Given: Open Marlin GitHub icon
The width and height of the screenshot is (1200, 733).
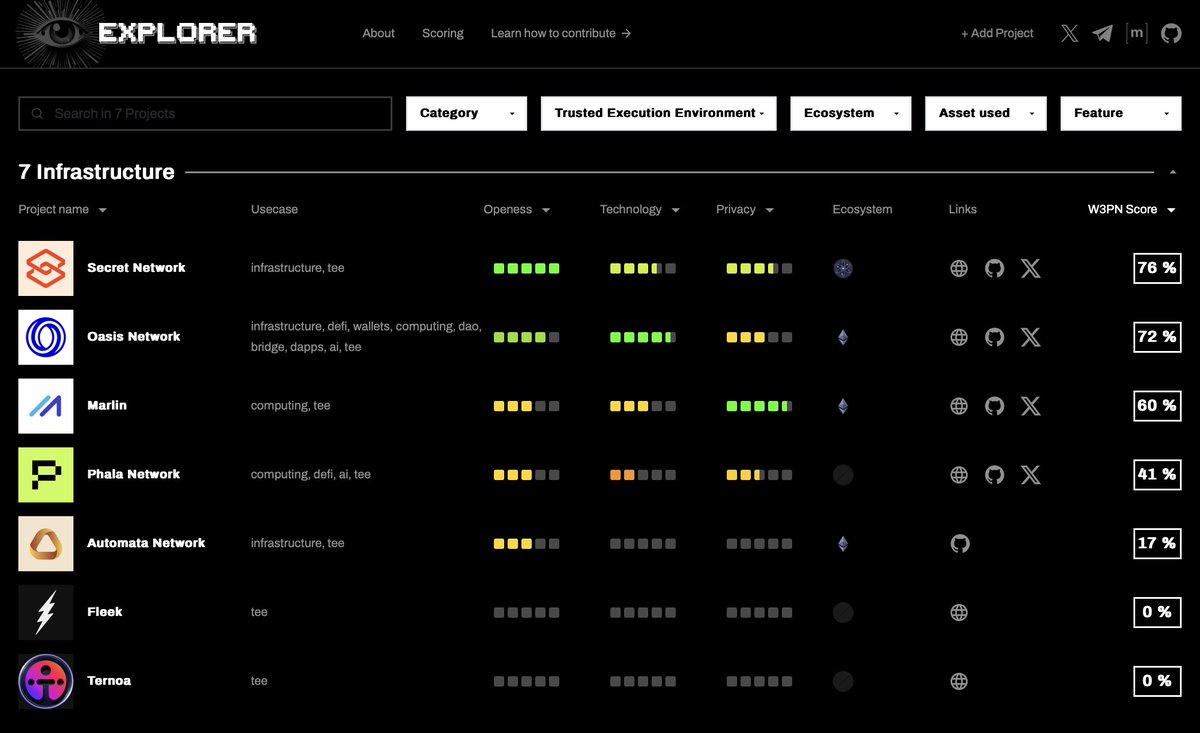Looking at the screenshot, I should [x=994, y=406].
